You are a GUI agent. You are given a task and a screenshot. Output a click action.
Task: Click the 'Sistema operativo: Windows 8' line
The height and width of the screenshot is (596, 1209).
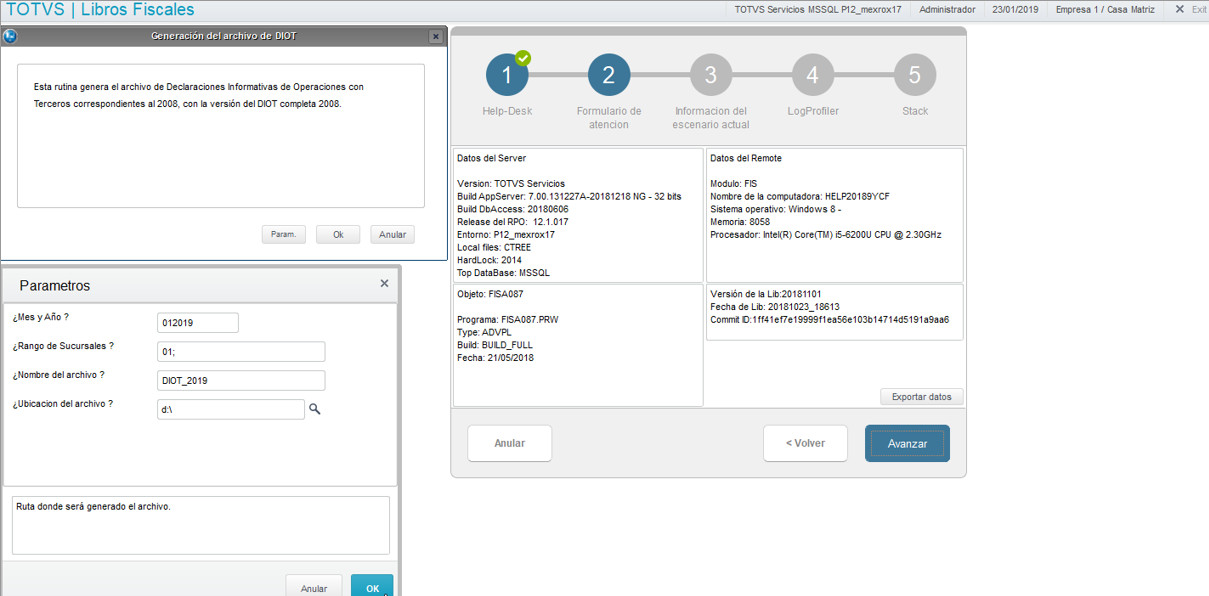click(x=777, y=209)
